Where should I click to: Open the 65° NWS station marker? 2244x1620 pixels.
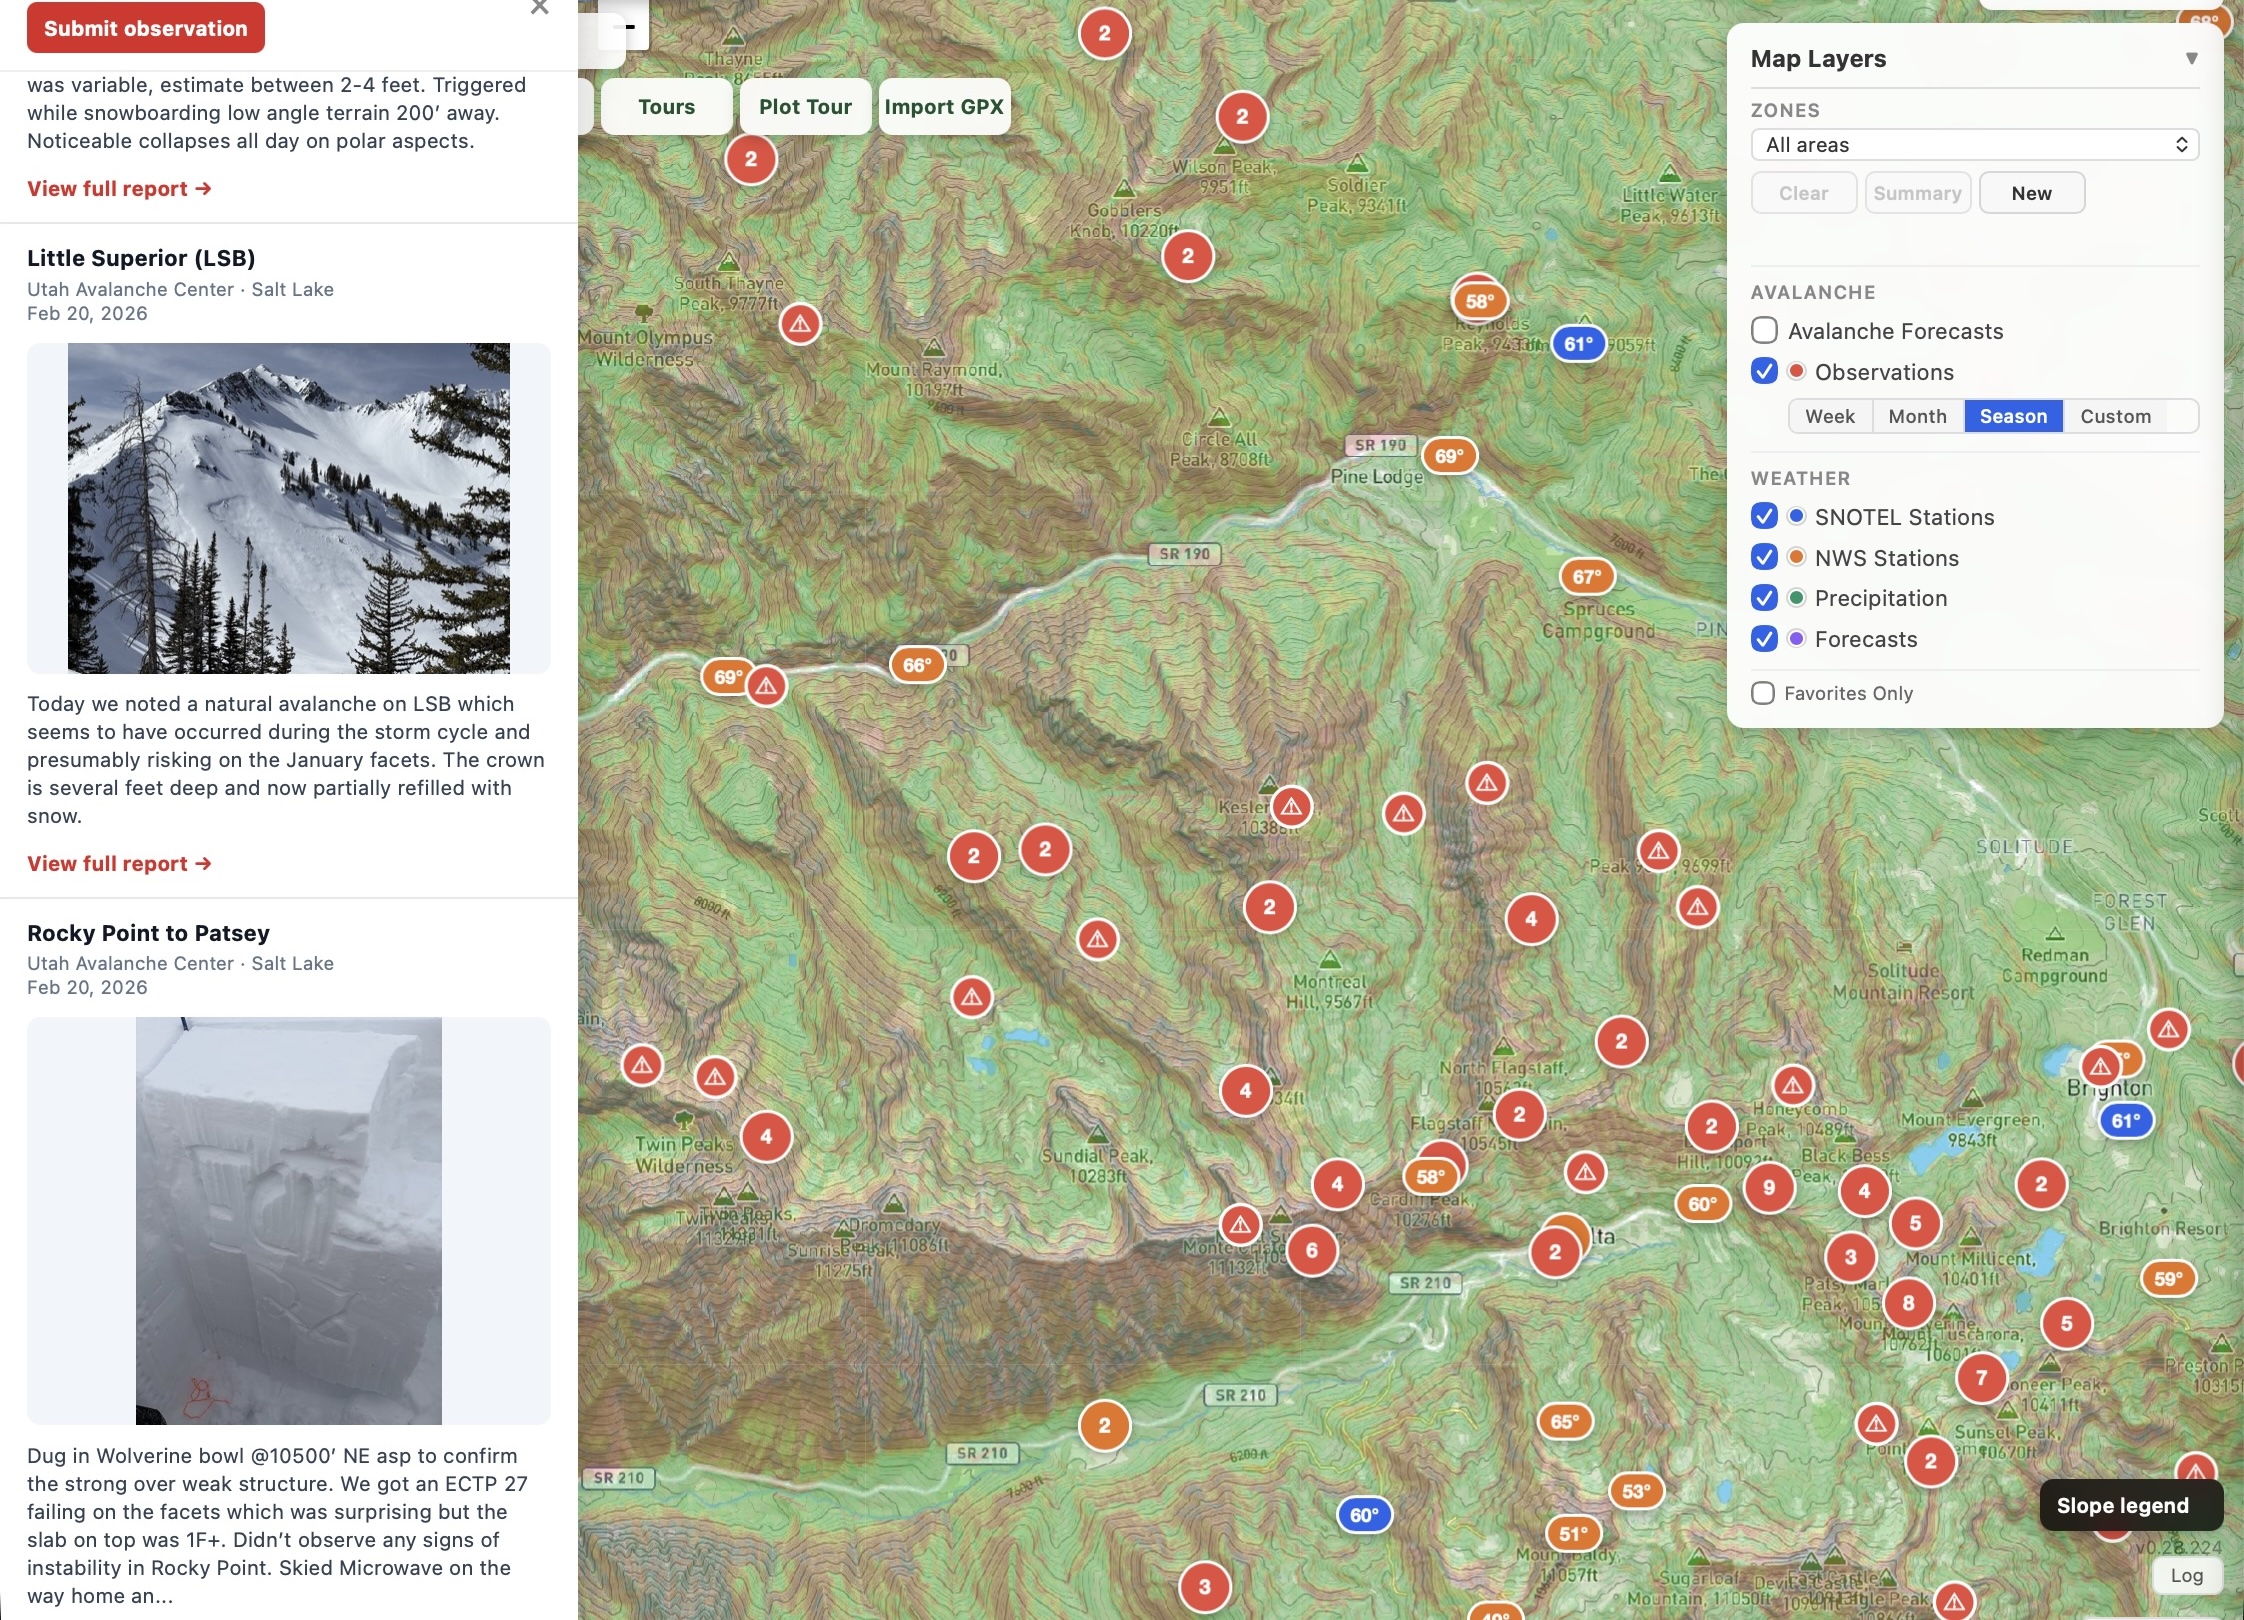pyautogui.click(x=1565, y=1421)
